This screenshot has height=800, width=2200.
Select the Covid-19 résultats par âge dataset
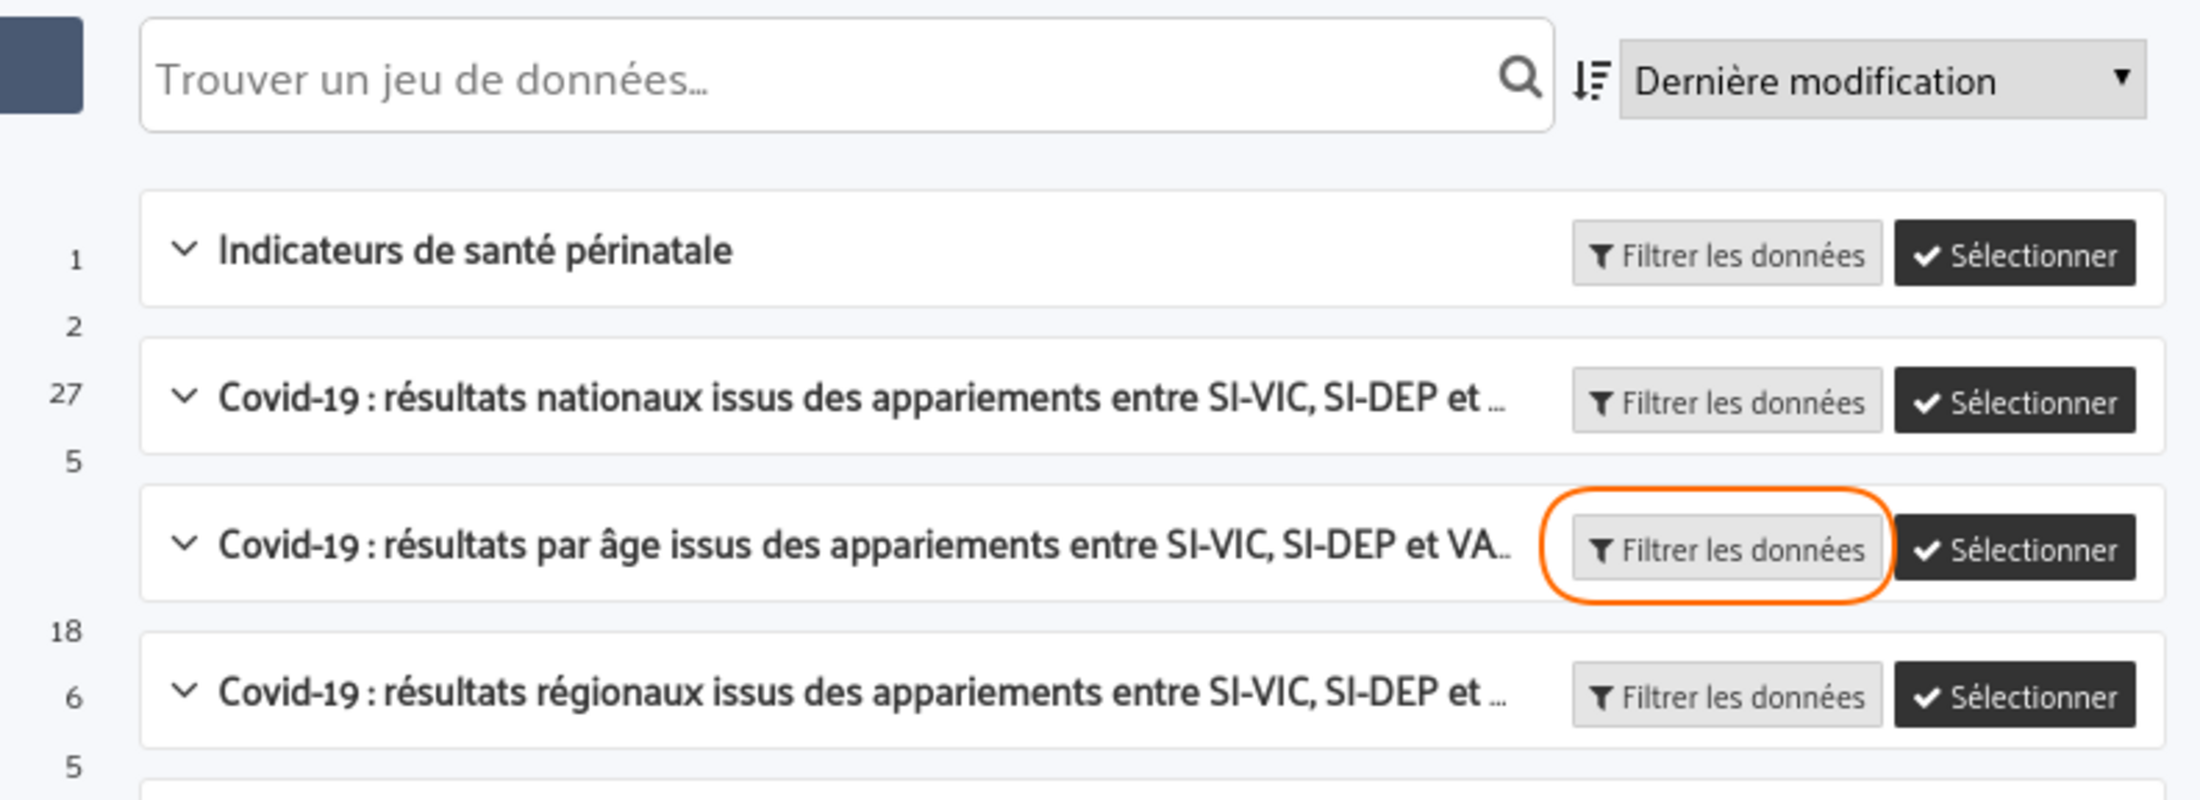[2014, 548]
